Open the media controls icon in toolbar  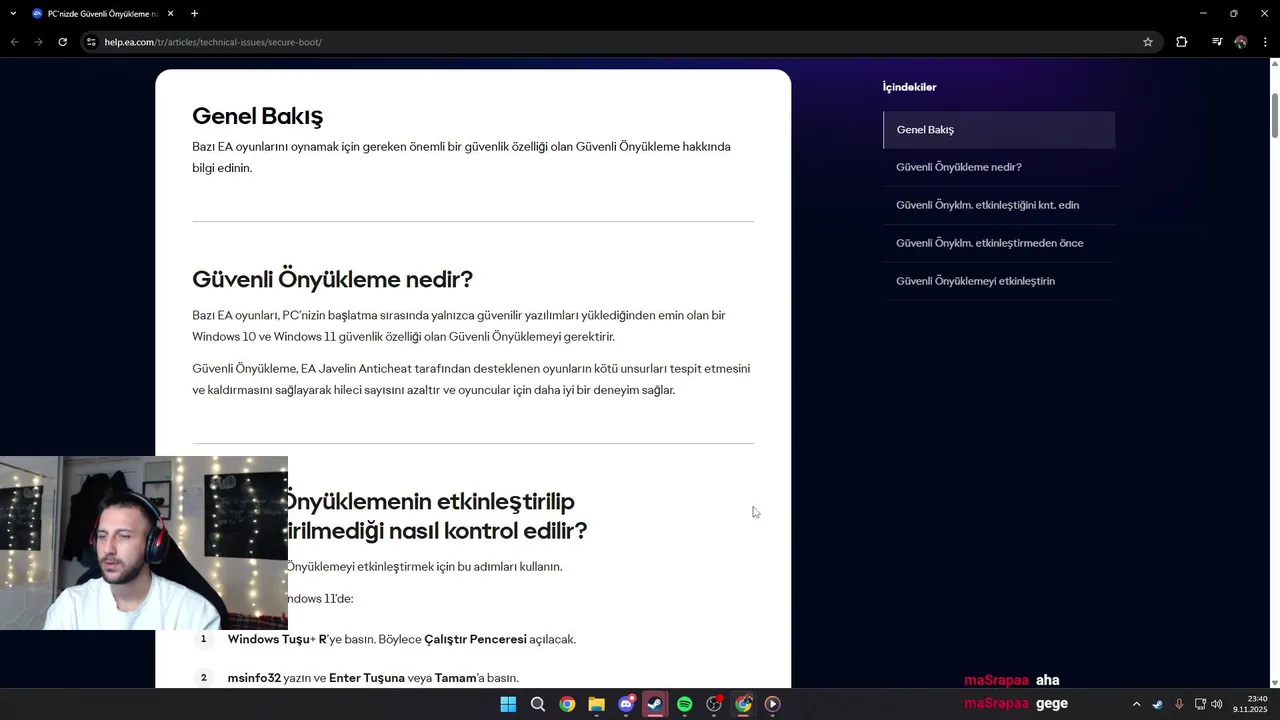click(1217, 42)
